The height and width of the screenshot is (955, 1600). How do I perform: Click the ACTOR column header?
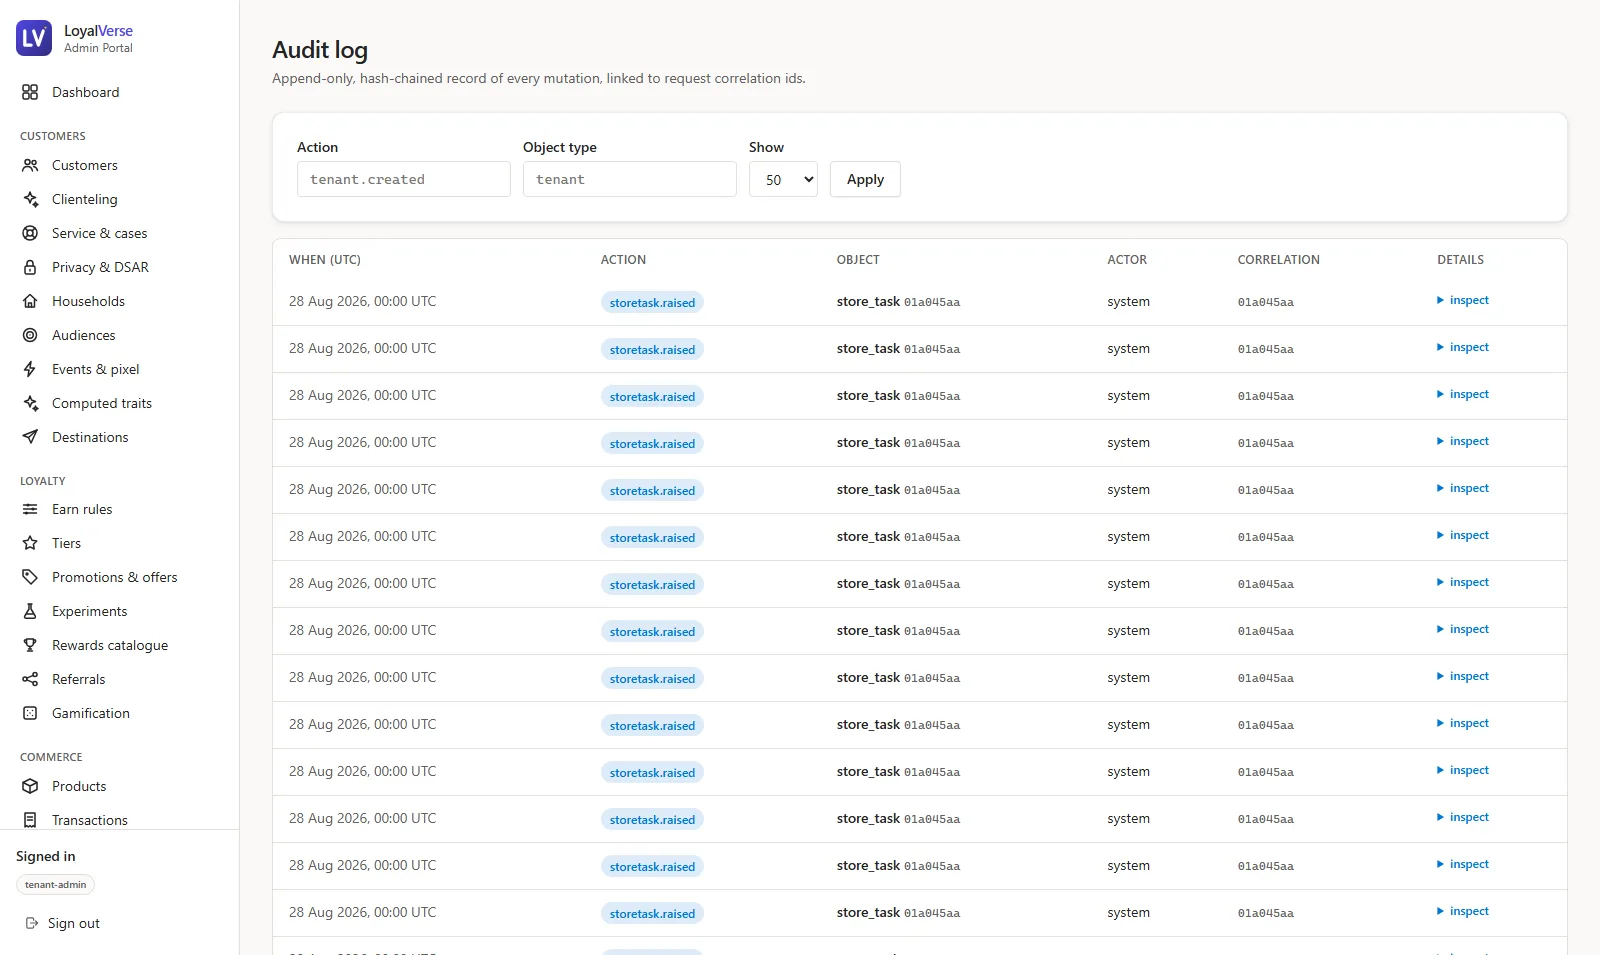[1127, 259]
